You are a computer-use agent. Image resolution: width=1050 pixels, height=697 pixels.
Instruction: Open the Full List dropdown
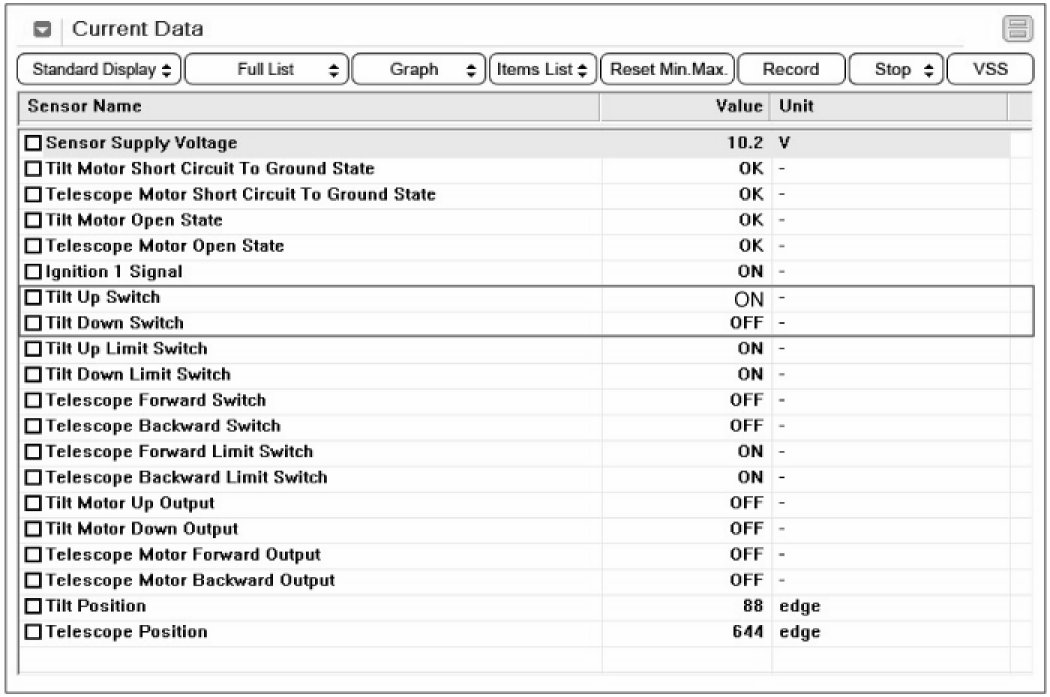(267, 70)
